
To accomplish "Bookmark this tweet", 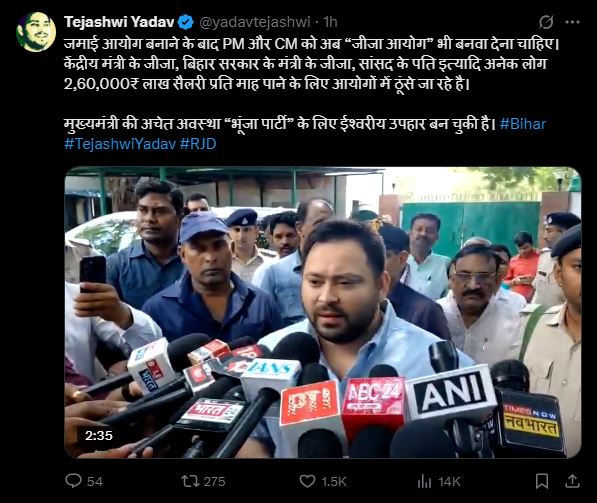I will 541,481.
